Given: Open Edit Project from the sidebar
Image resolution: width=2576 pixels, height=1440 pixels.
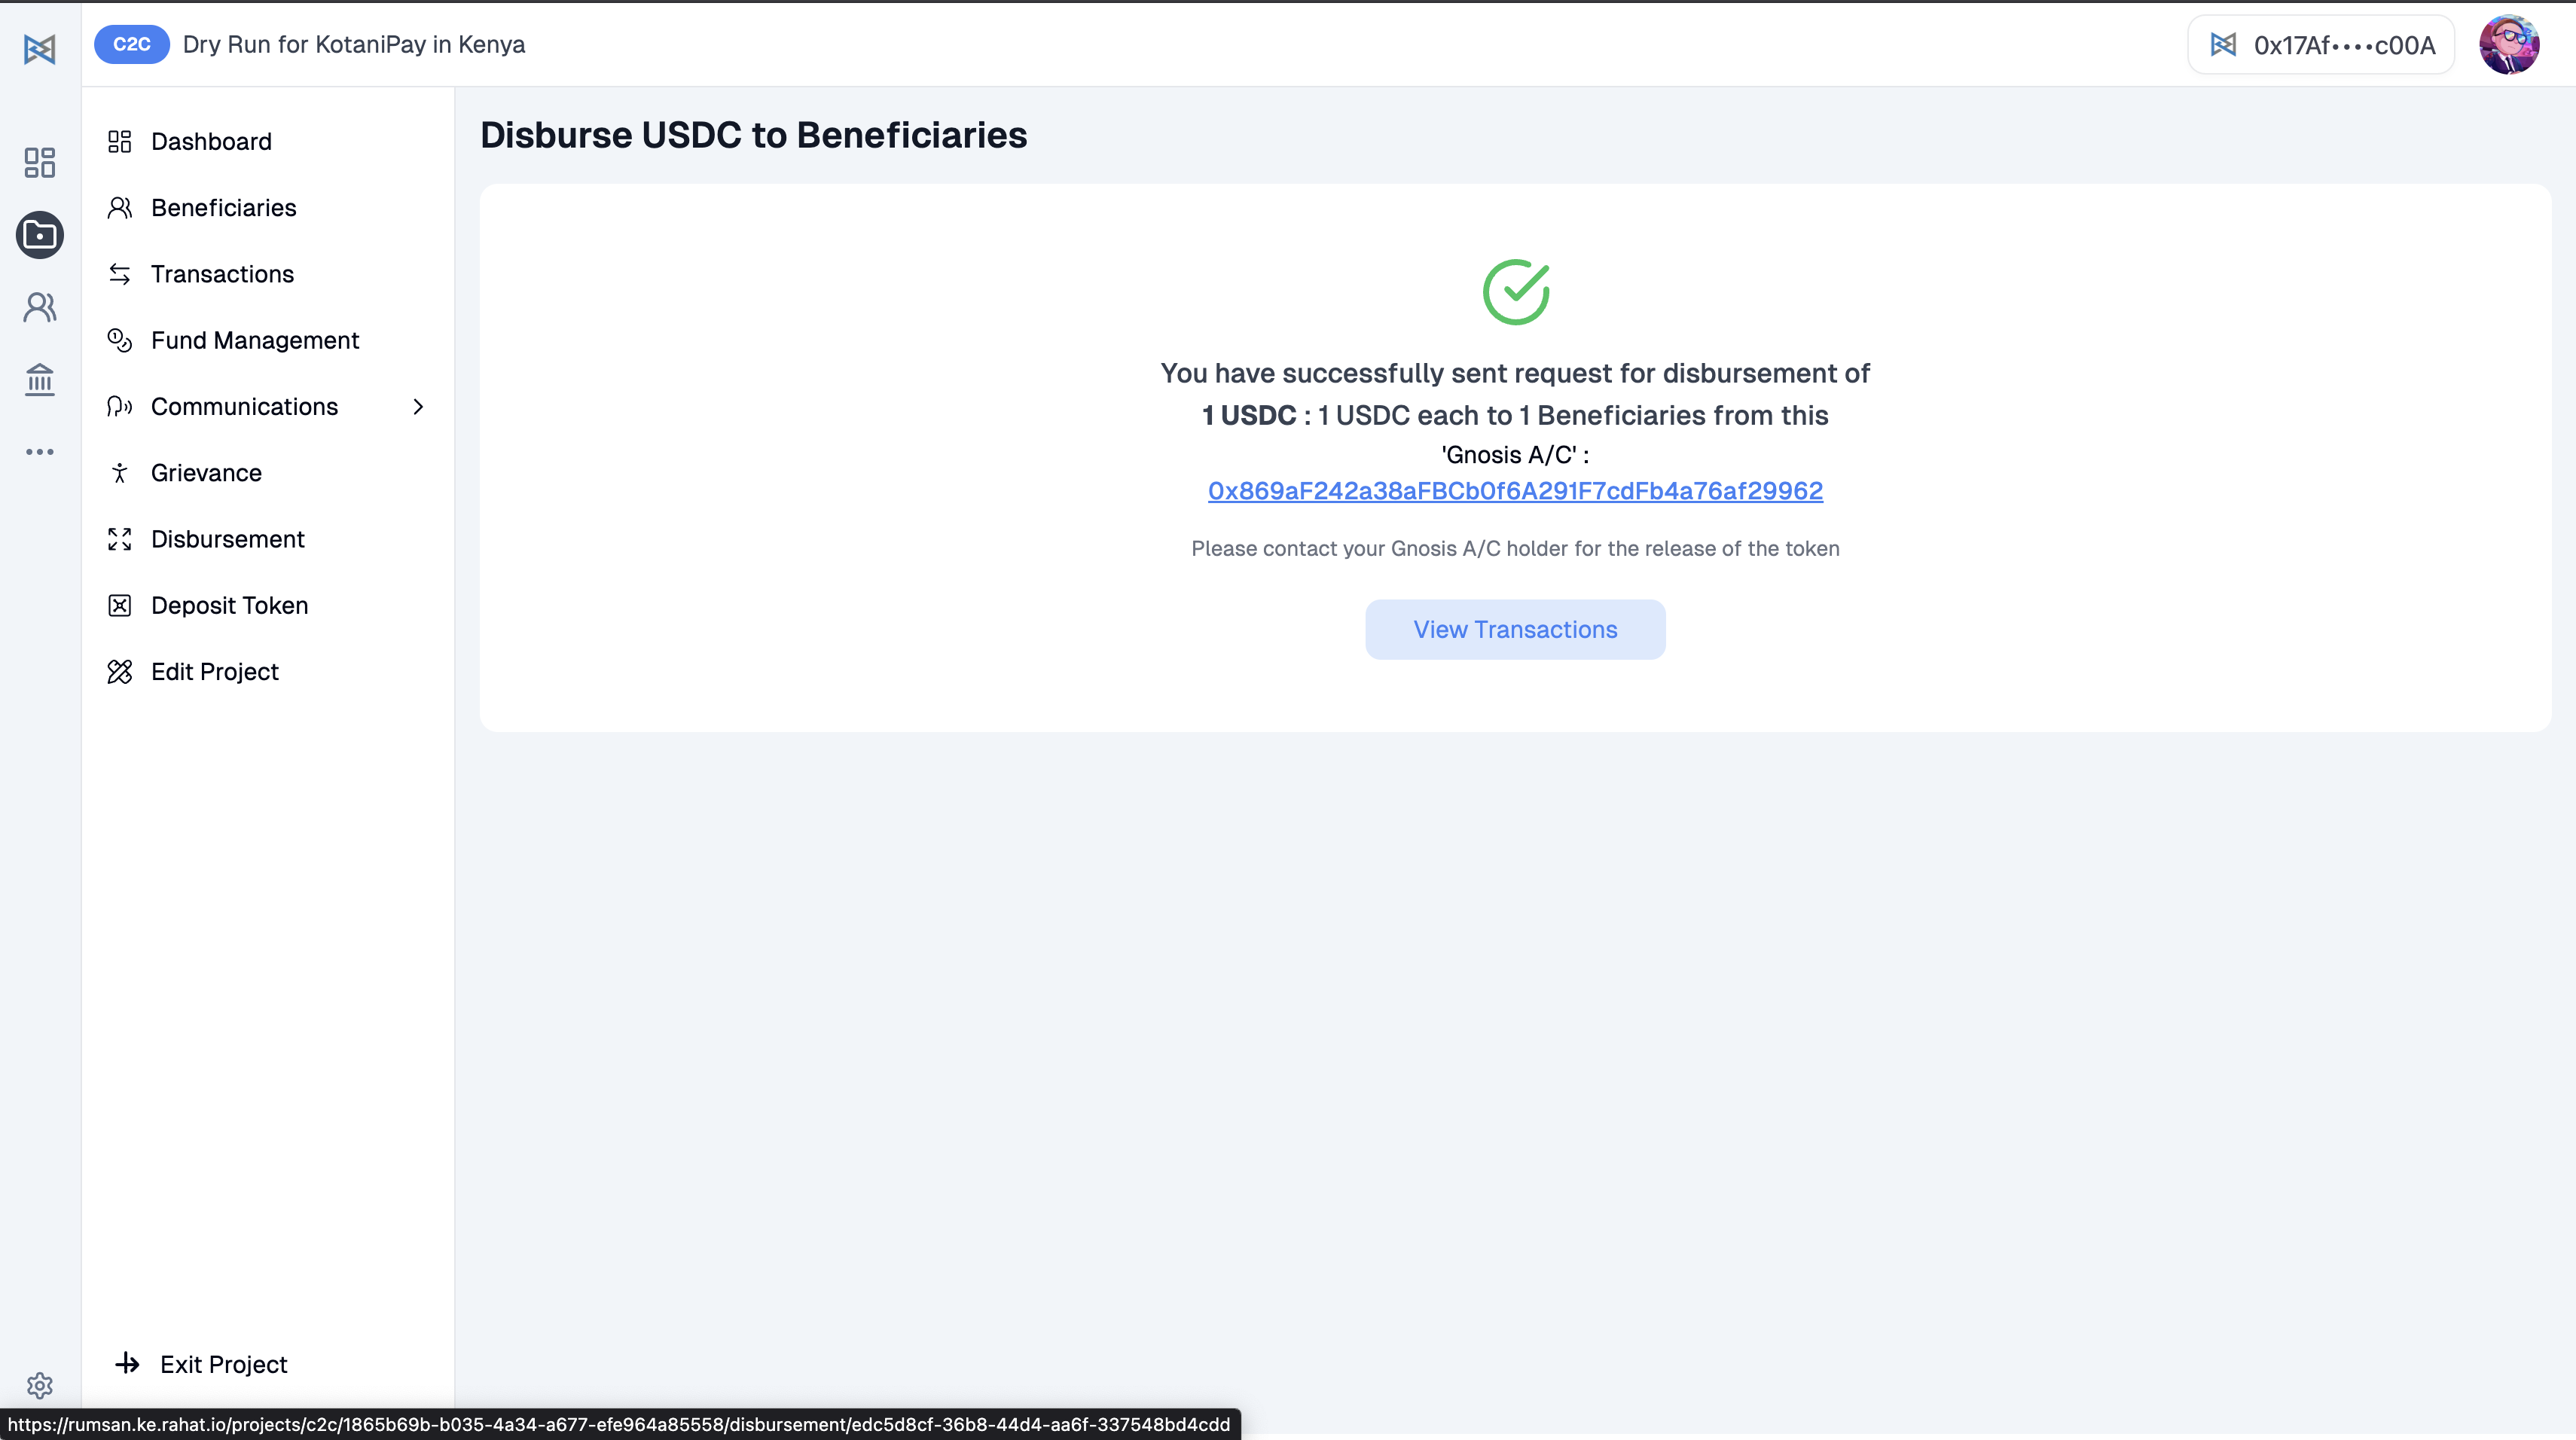Looking at the screenshot, I should (x=214, y=672).
